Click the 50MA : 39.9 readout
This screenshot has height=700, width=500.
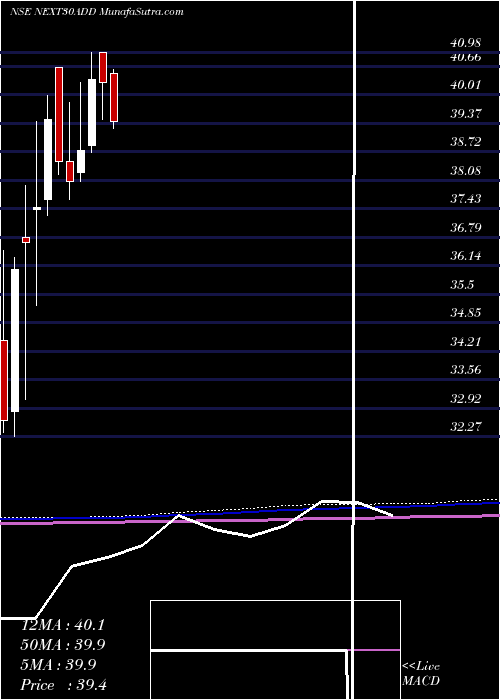(63, 645)
